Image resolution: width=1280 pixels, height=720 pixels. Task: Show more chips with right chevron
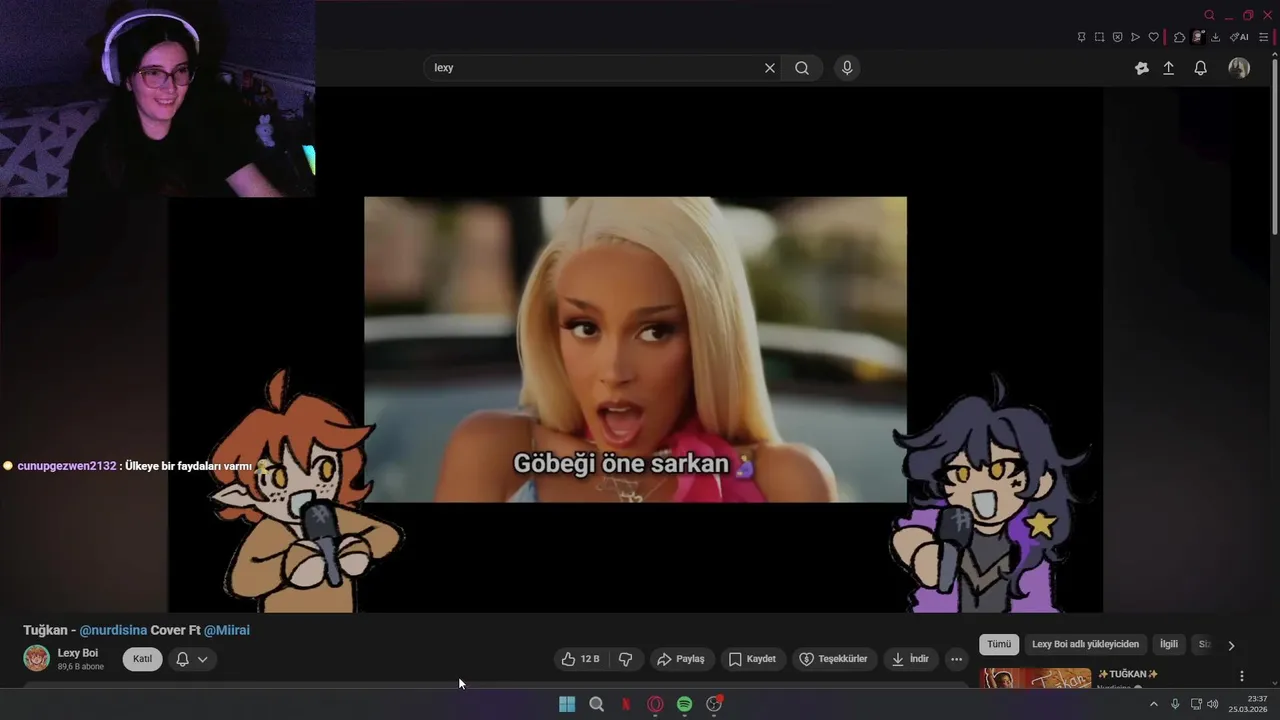tap(1231, 645)
